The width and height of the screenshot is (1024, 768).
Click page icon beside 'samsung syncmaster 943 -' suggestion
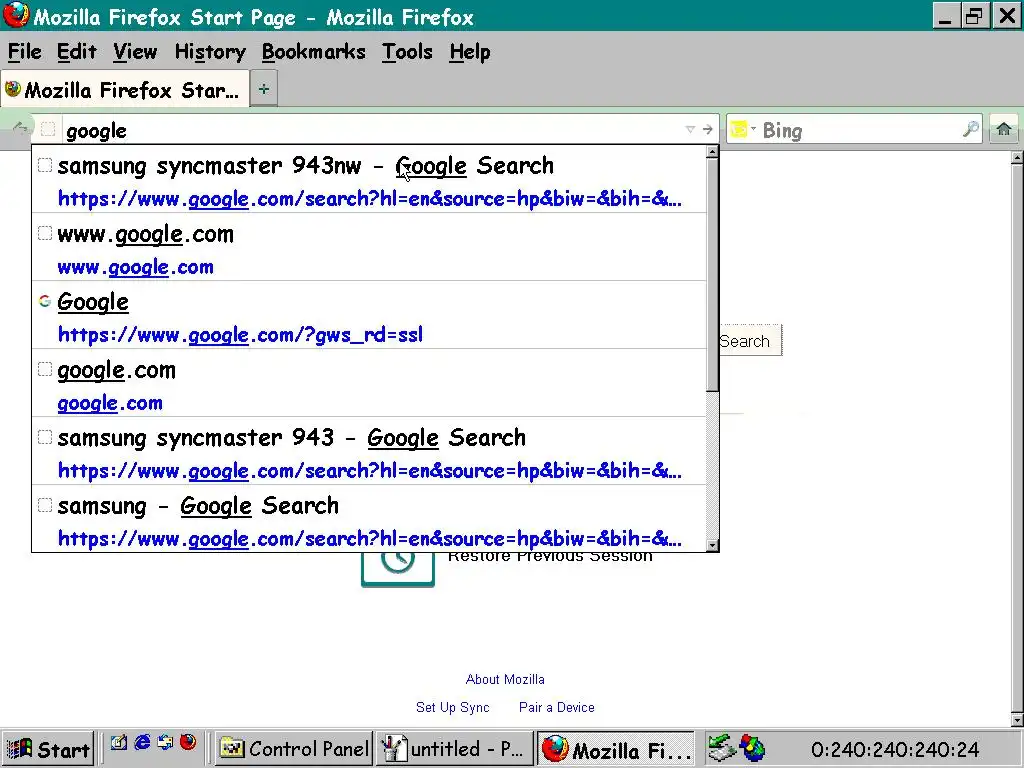pos(44,437)
